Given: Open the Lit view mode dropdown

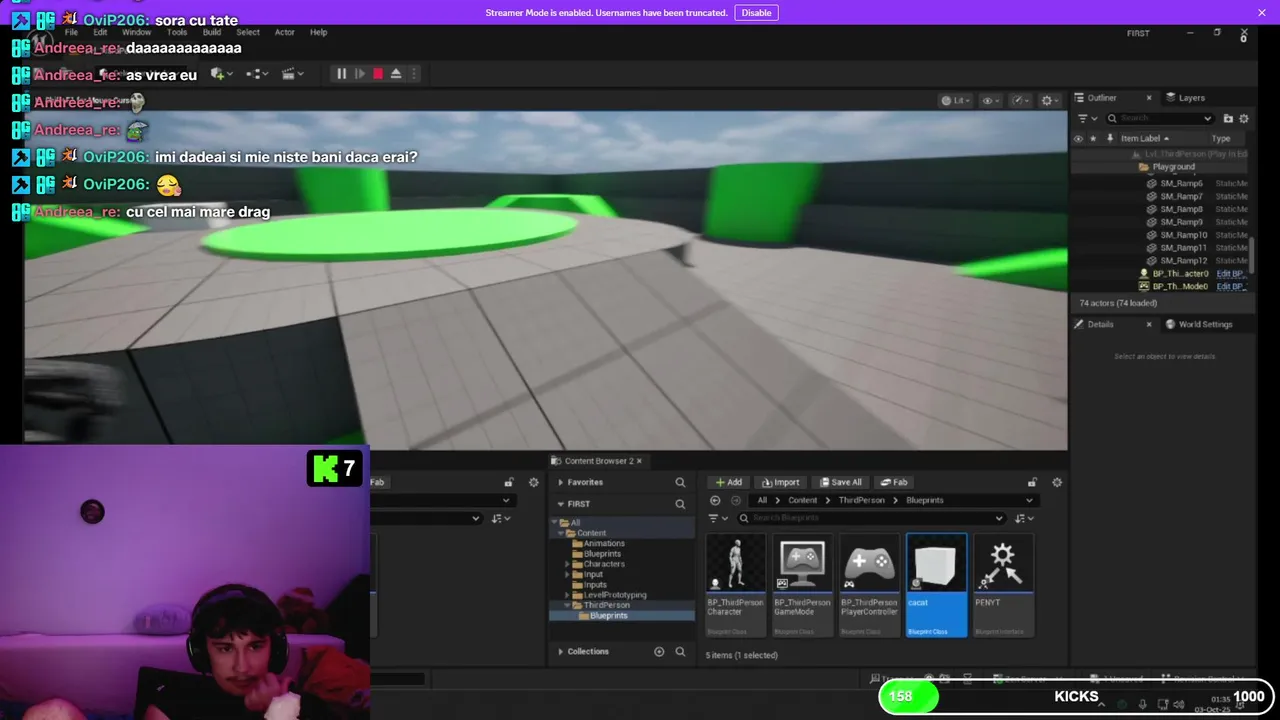Looking at the screenshot, I should pos(955,100).
